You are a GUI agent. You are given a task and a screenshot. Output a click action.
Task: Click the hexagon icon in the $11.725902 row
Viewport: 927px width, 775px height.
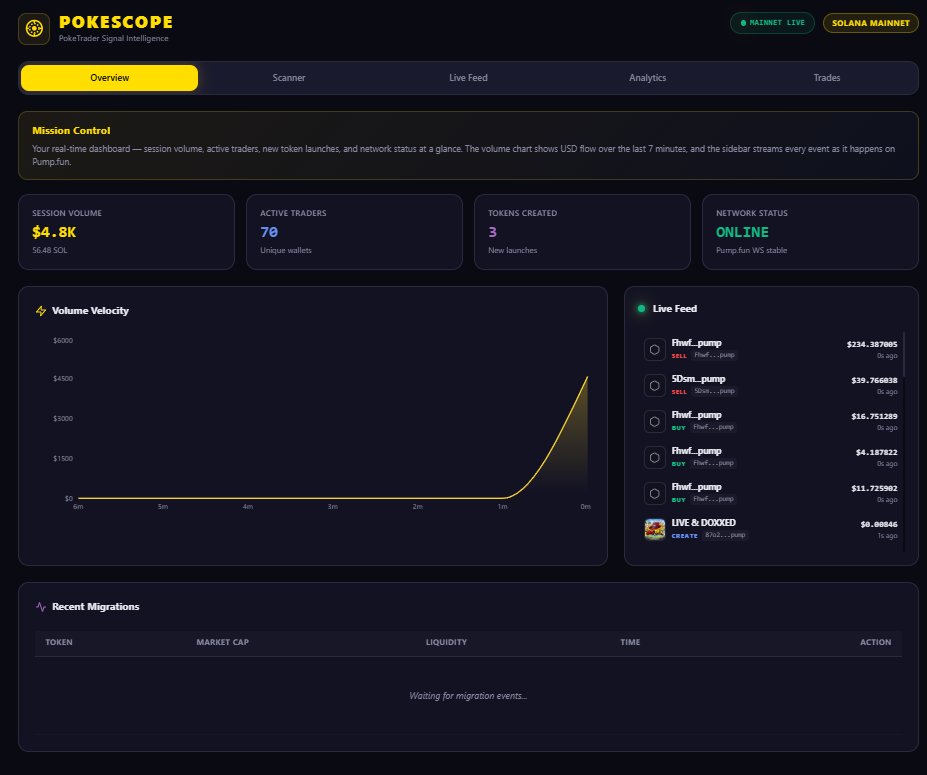(x=654, y=494)
